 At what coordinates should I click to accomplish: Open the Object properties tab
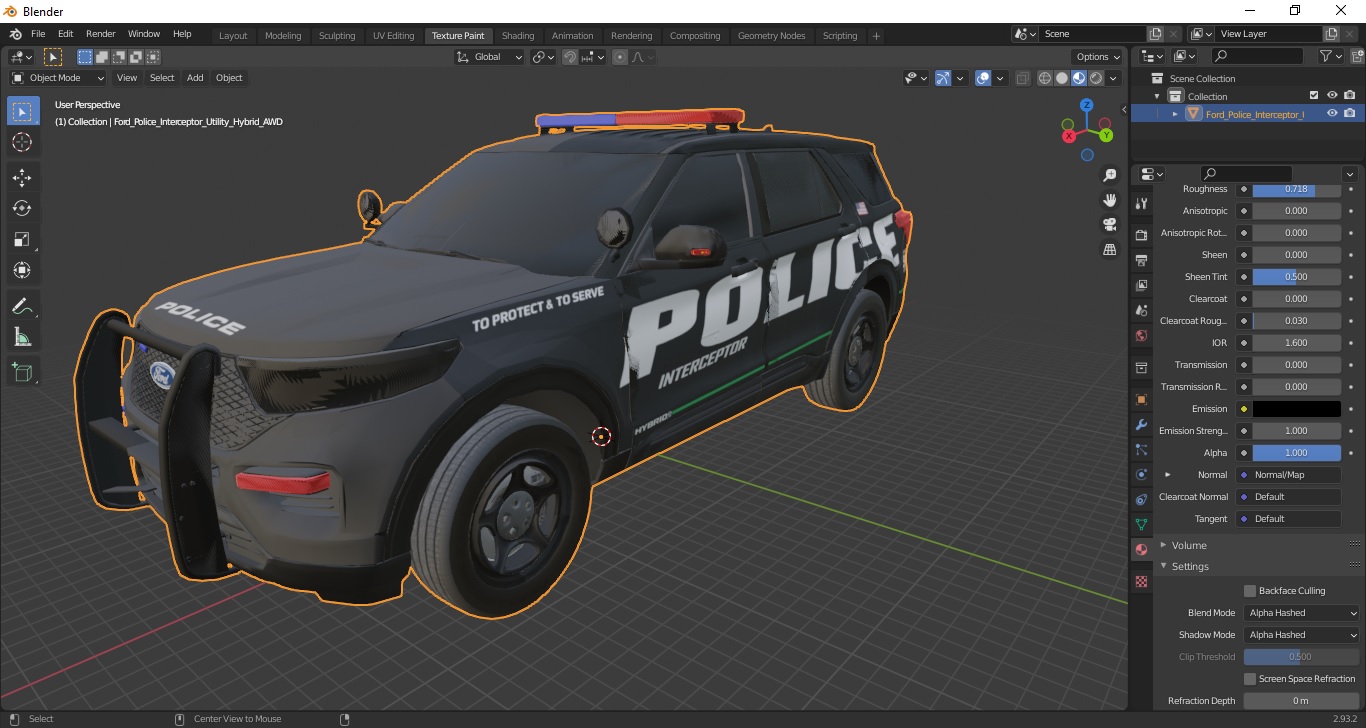click(x=1141, y=399)
